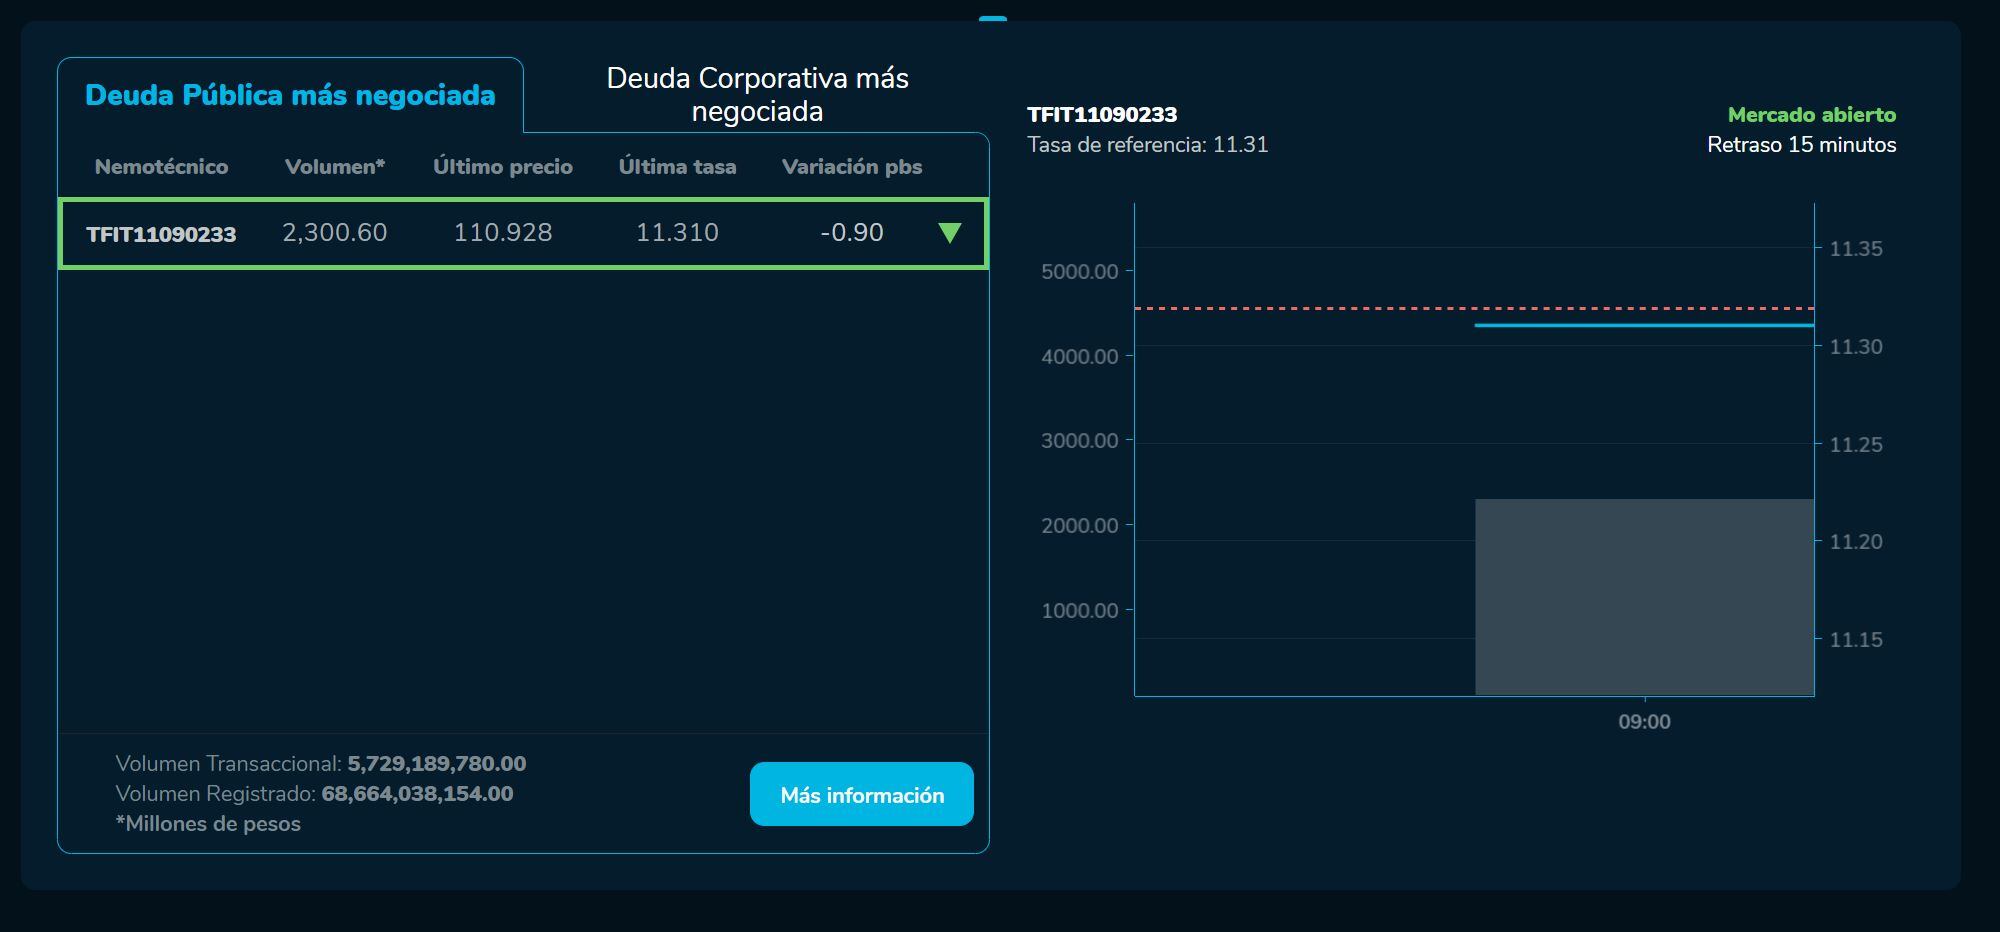Screen dimensions: 2000x932
Task: Sort by the Última tasa column header
Action: 678,166
